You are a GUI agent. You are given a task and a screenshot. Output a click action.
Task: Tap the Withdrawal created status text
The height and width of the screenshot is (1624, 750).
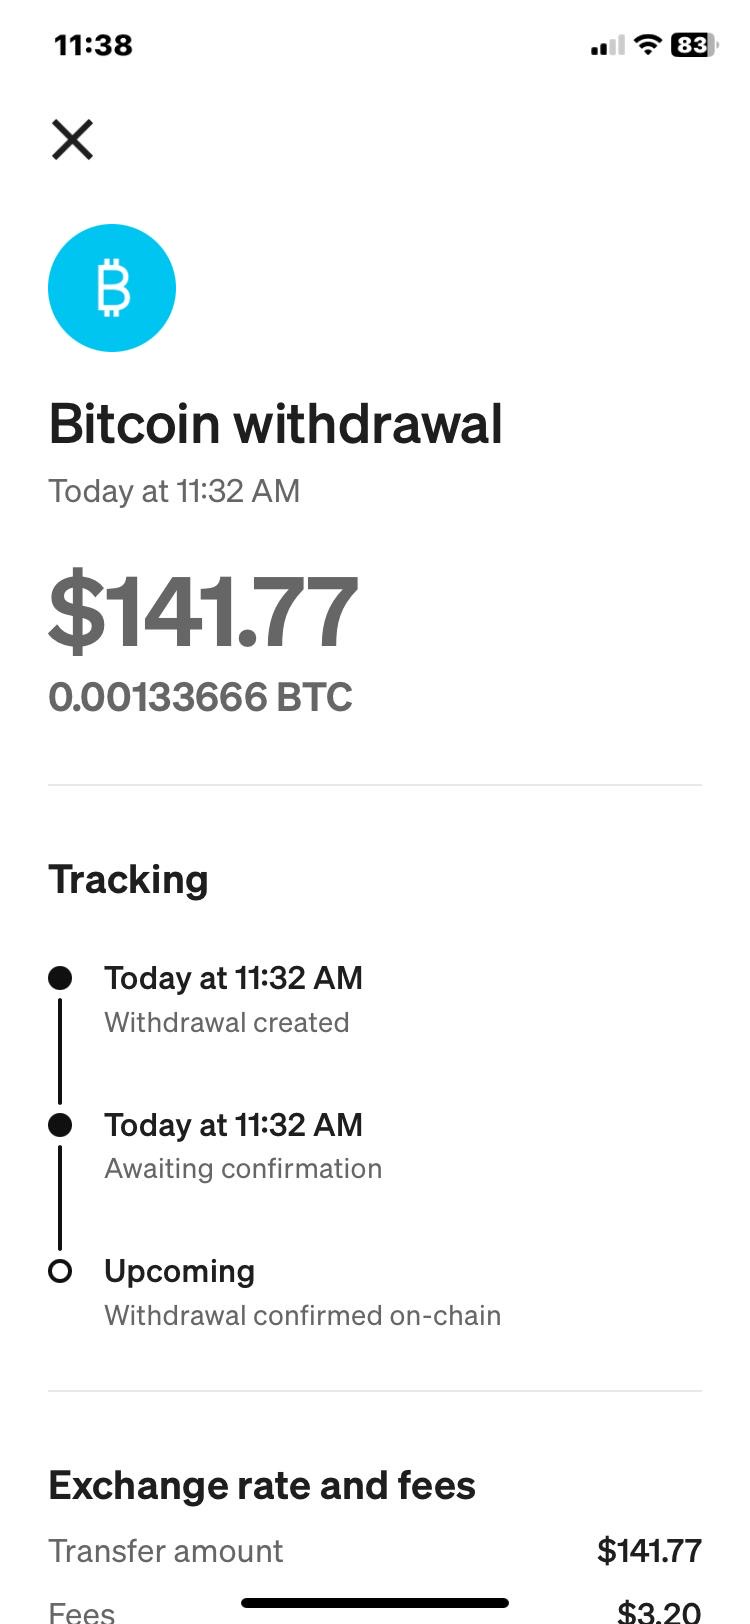227,1022
